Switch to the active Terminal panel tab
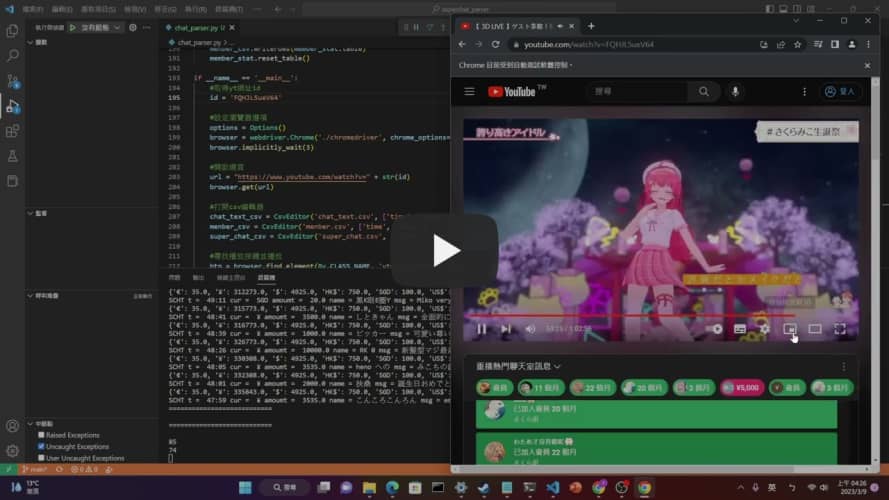 (x=266, y=278)
